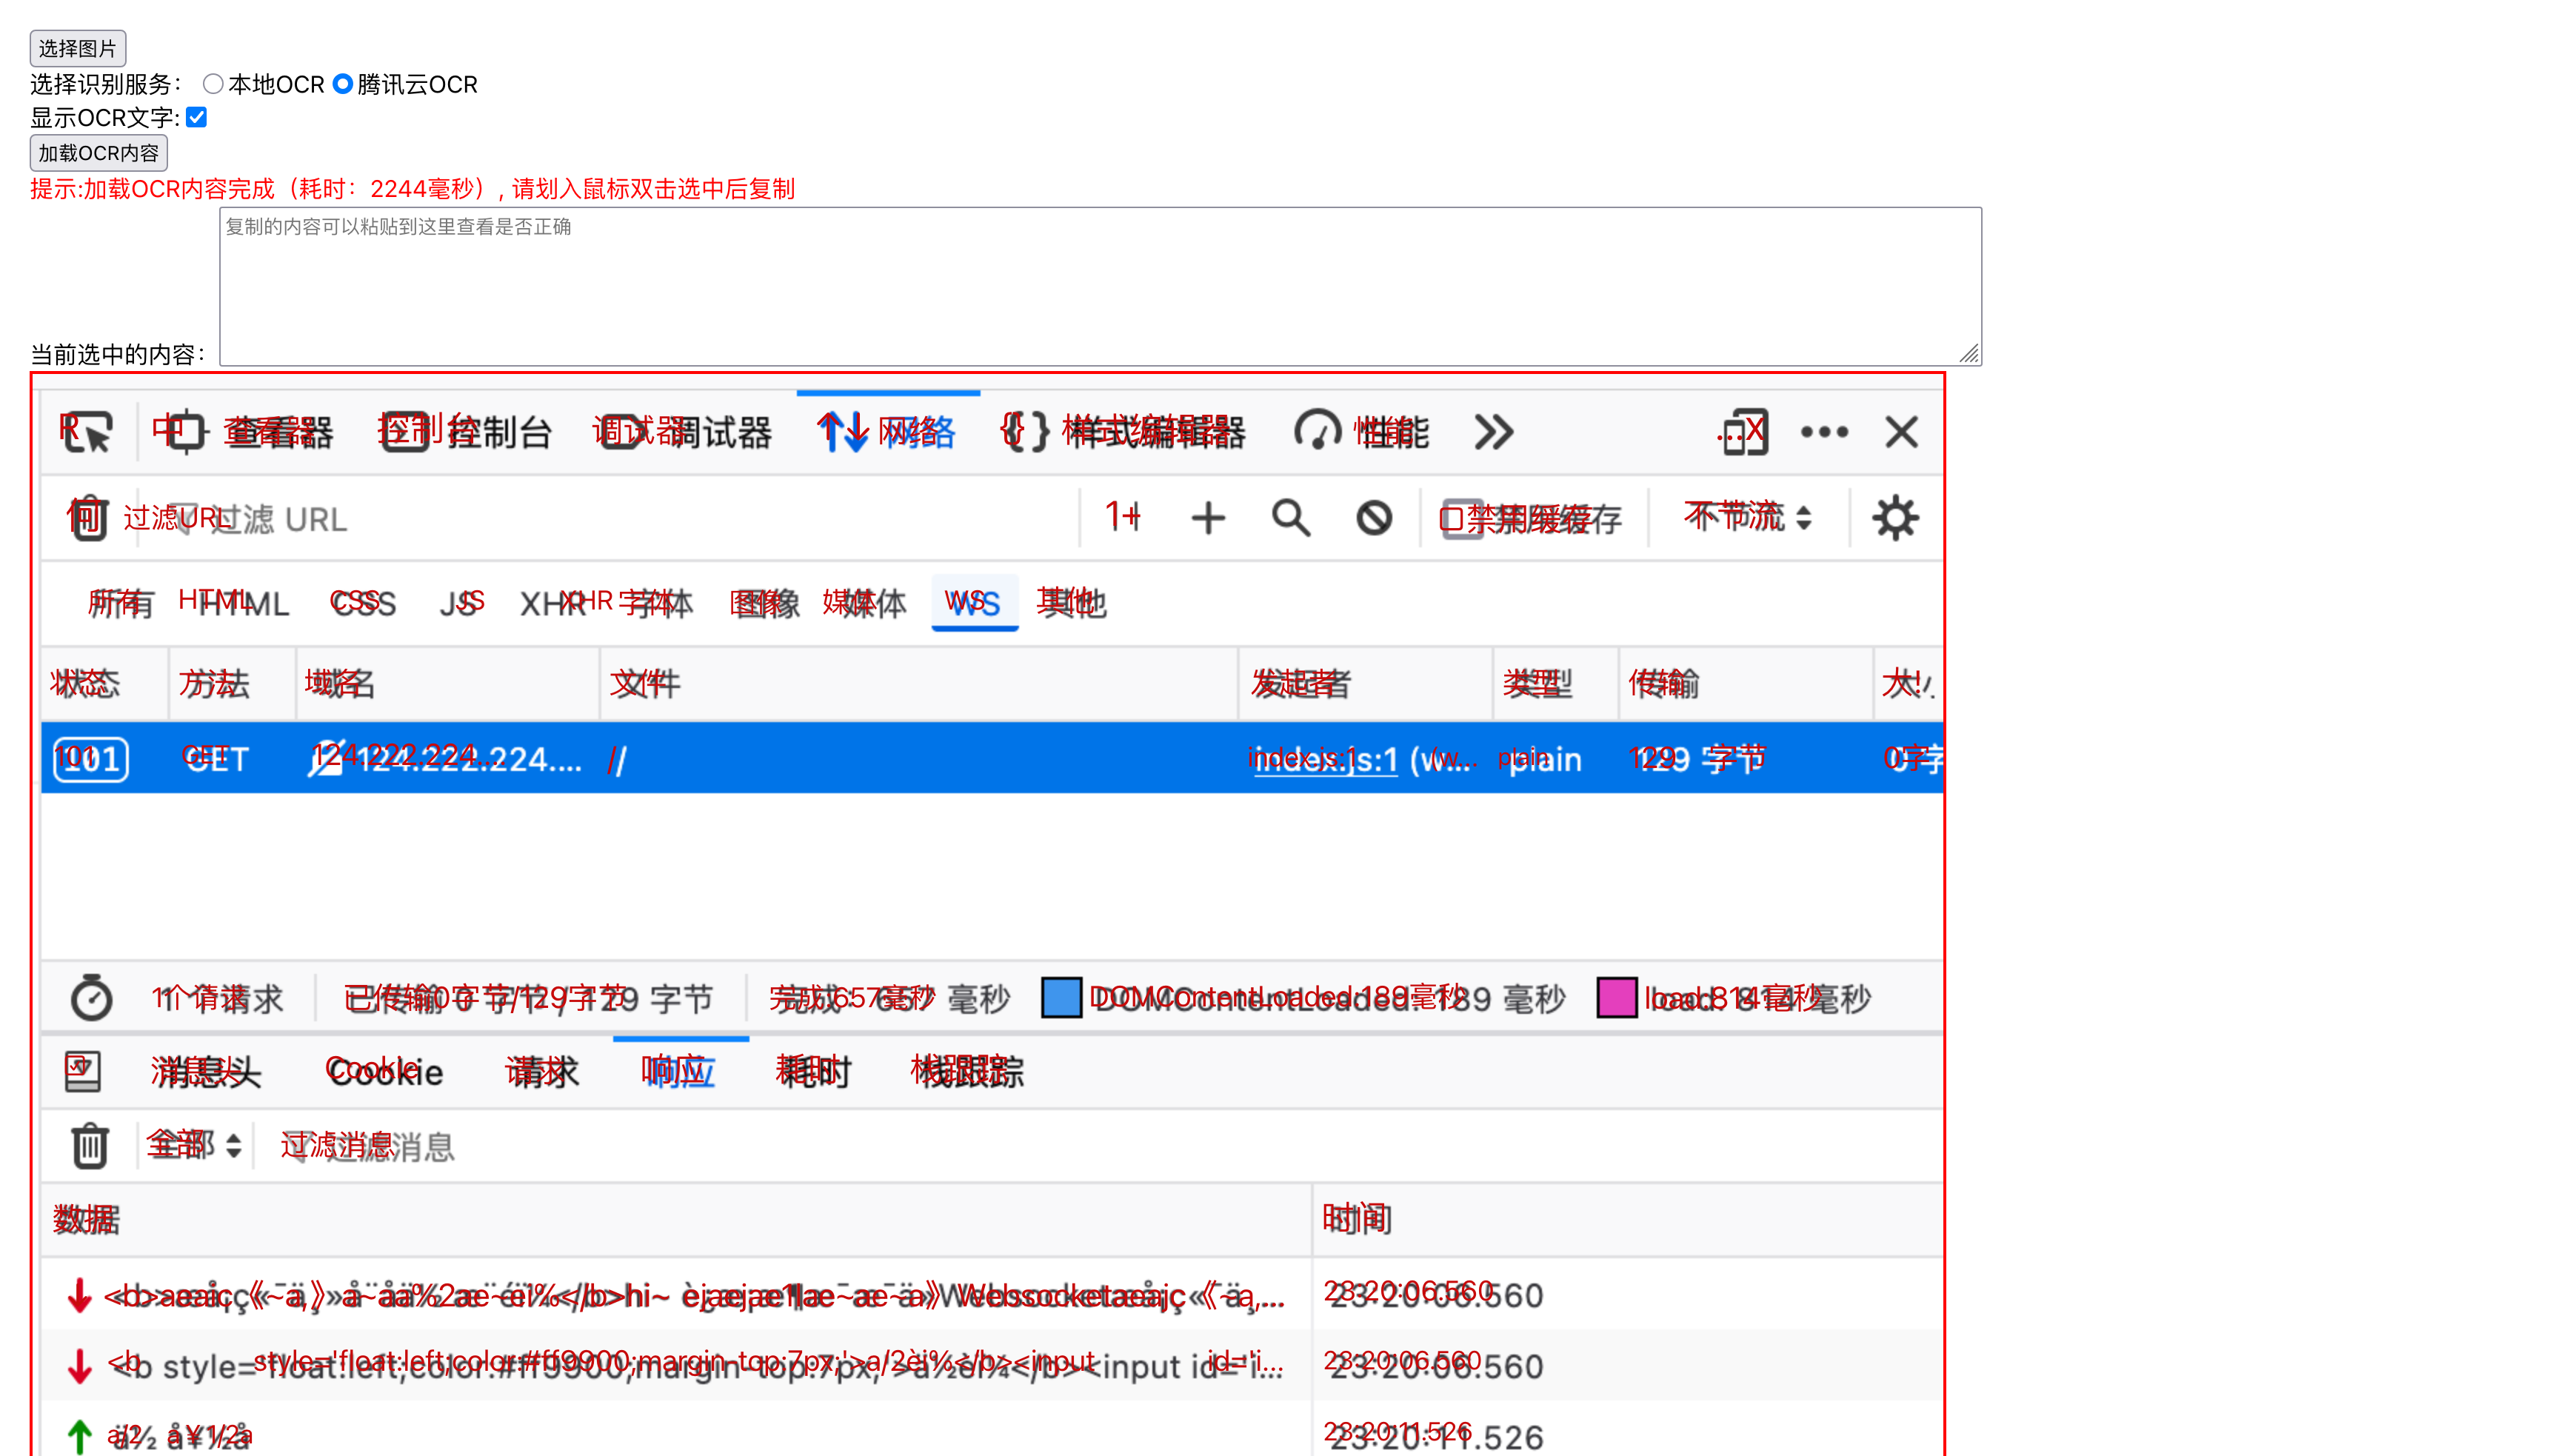Select the 本地OCR radio option
The height and width of the screenshot is (1456, 2561).
click(x=213, y=84)
